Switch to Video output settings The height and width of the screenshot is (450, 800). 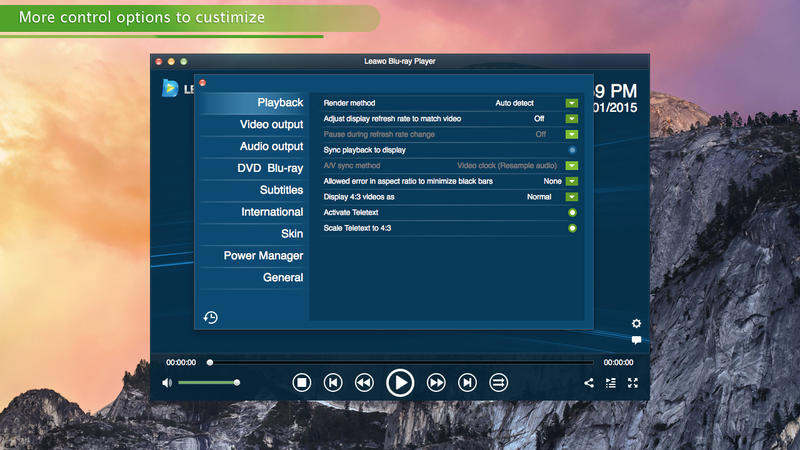pos(253,124)
